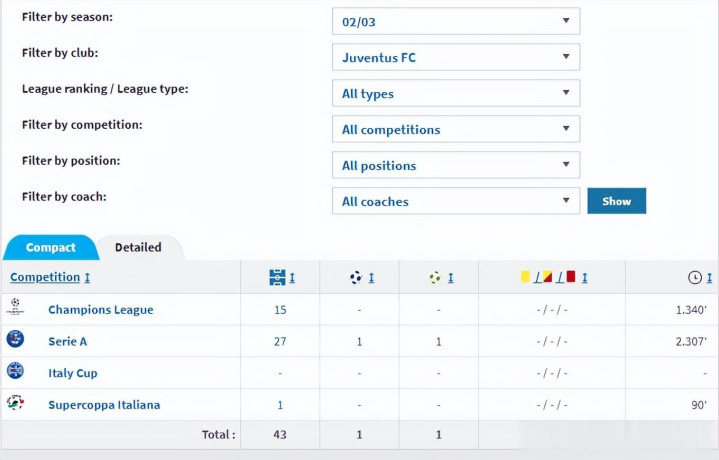Switch to the Detailed tab

[138, 247]
